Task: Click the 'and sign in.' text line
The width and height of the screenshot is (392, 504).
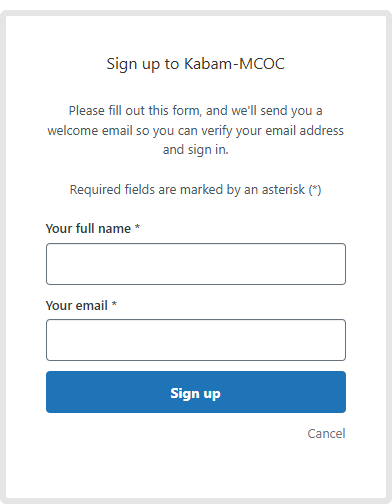Action: [x=196, y=150]
